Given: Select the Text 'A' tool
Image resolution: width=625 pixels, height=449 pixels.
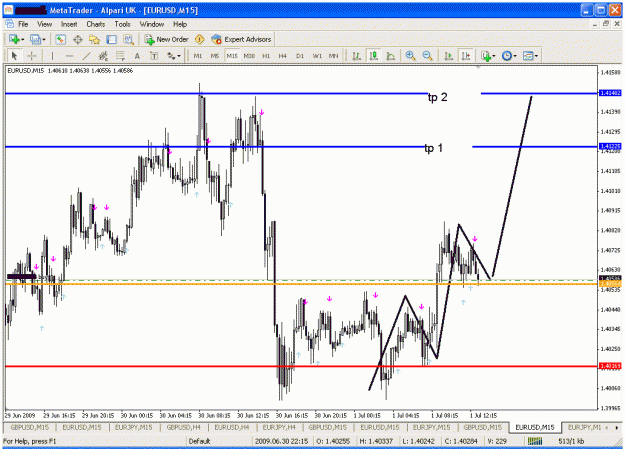Looking at the screenshot, I should [x=137, y=56].
